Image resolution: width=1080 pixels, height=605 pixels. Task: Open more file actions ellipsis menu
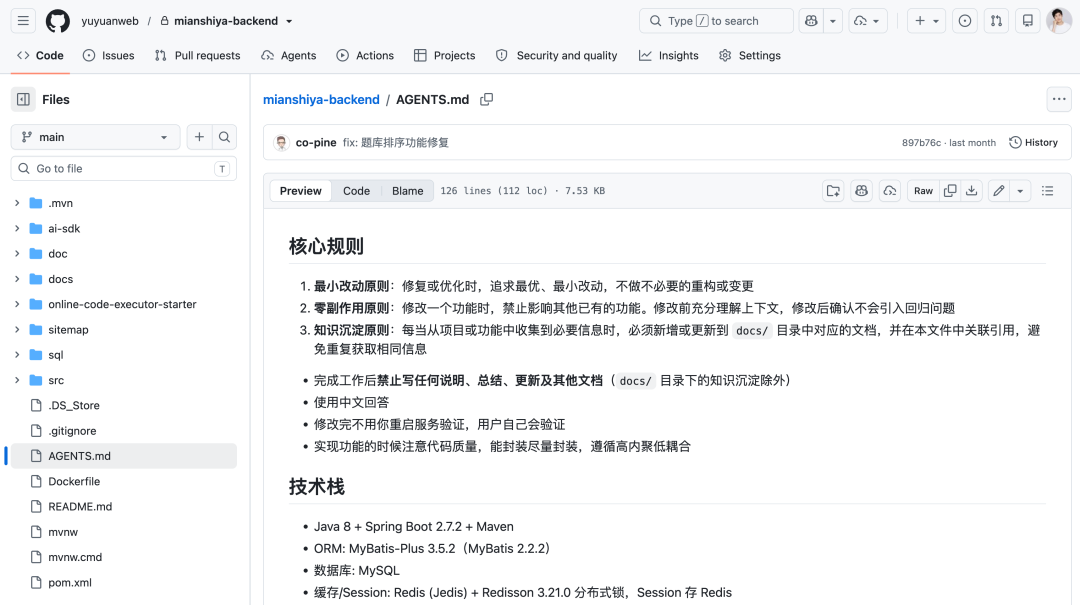pyautogui.click(x=1059, y=99)
